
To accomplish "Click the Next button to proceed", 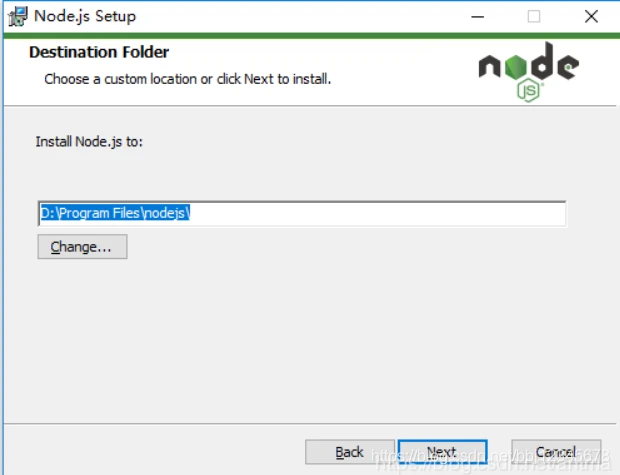I will [442, 452].
